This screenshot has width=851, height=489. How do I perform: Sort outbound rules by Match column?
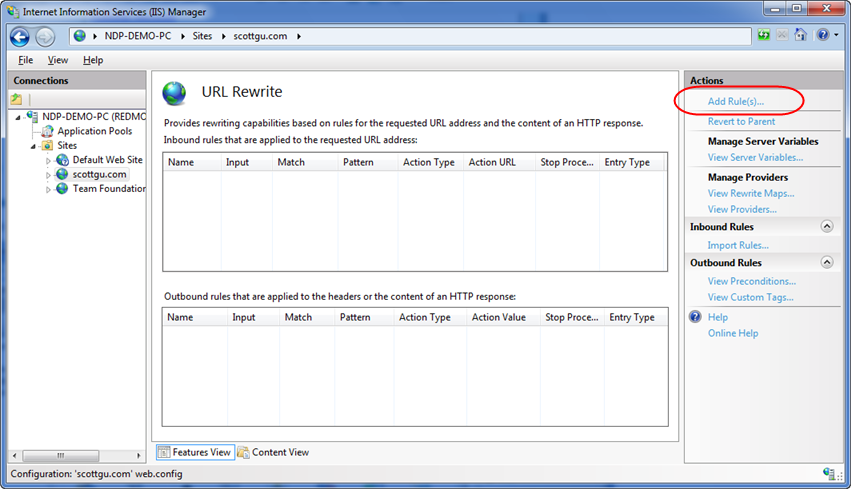tap(307, 317)
